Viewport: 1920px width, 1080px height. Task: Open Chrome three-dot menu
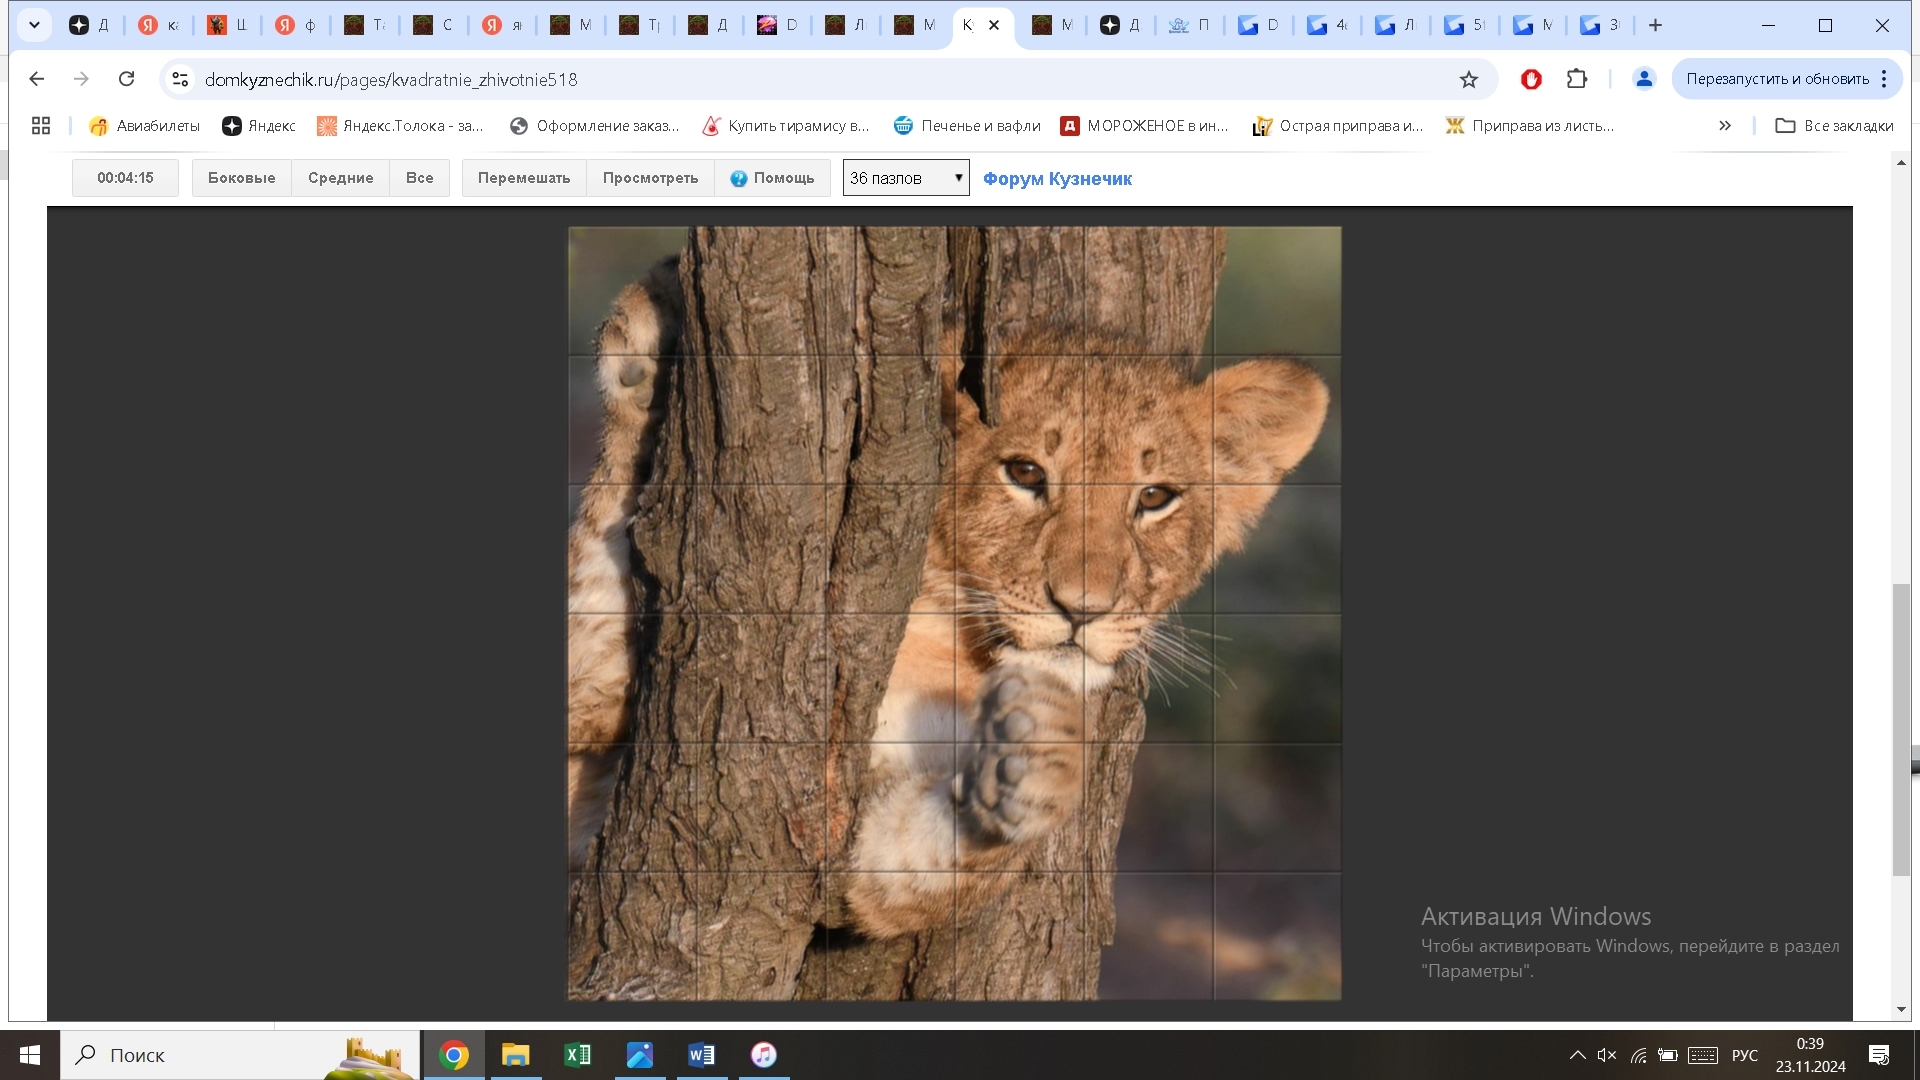pos(1885,79)
